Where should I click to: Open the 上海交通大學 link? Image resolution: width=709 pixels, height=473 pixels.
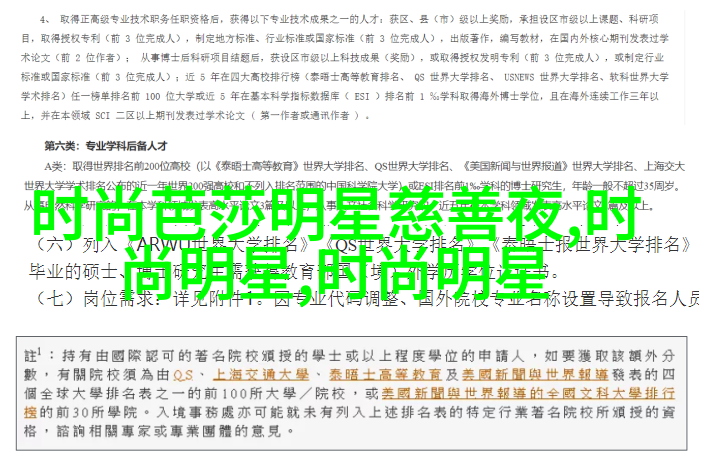[x=261, y=375]
